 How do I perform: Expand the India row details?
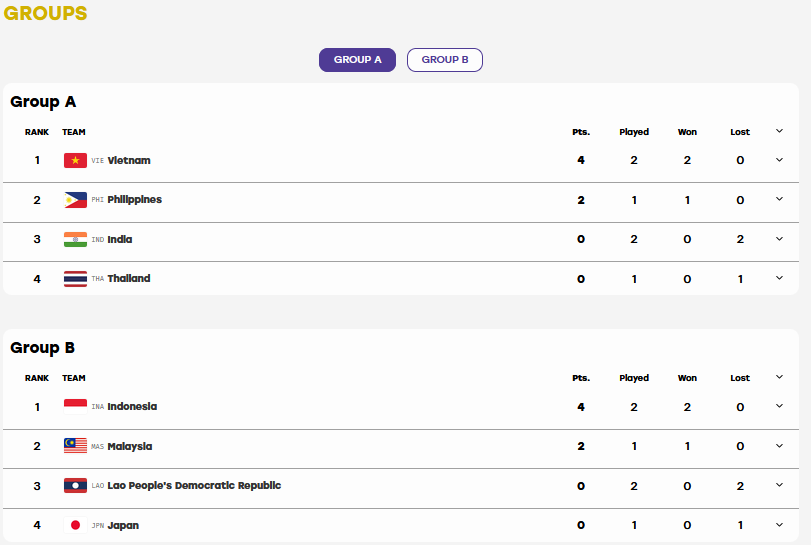pos(779,239)
